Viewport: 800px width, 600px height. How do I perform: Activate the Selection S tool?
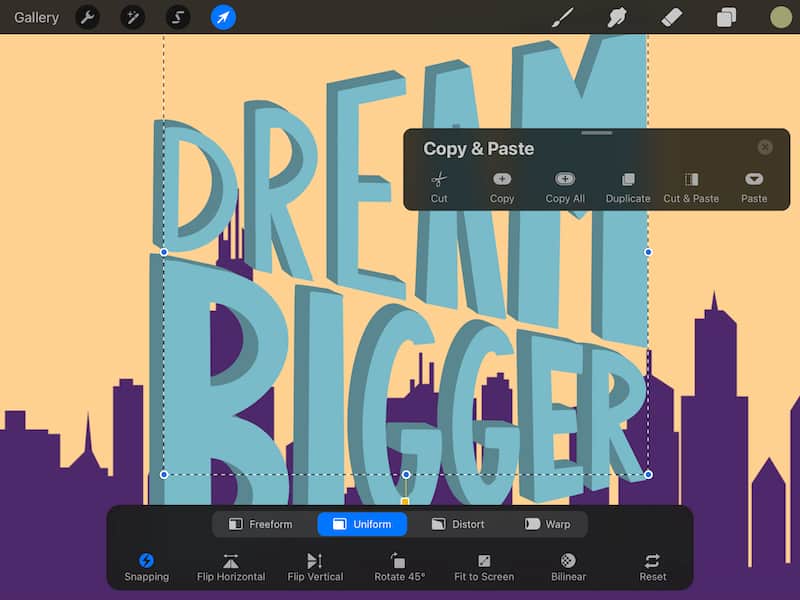[x=178, y=17]
